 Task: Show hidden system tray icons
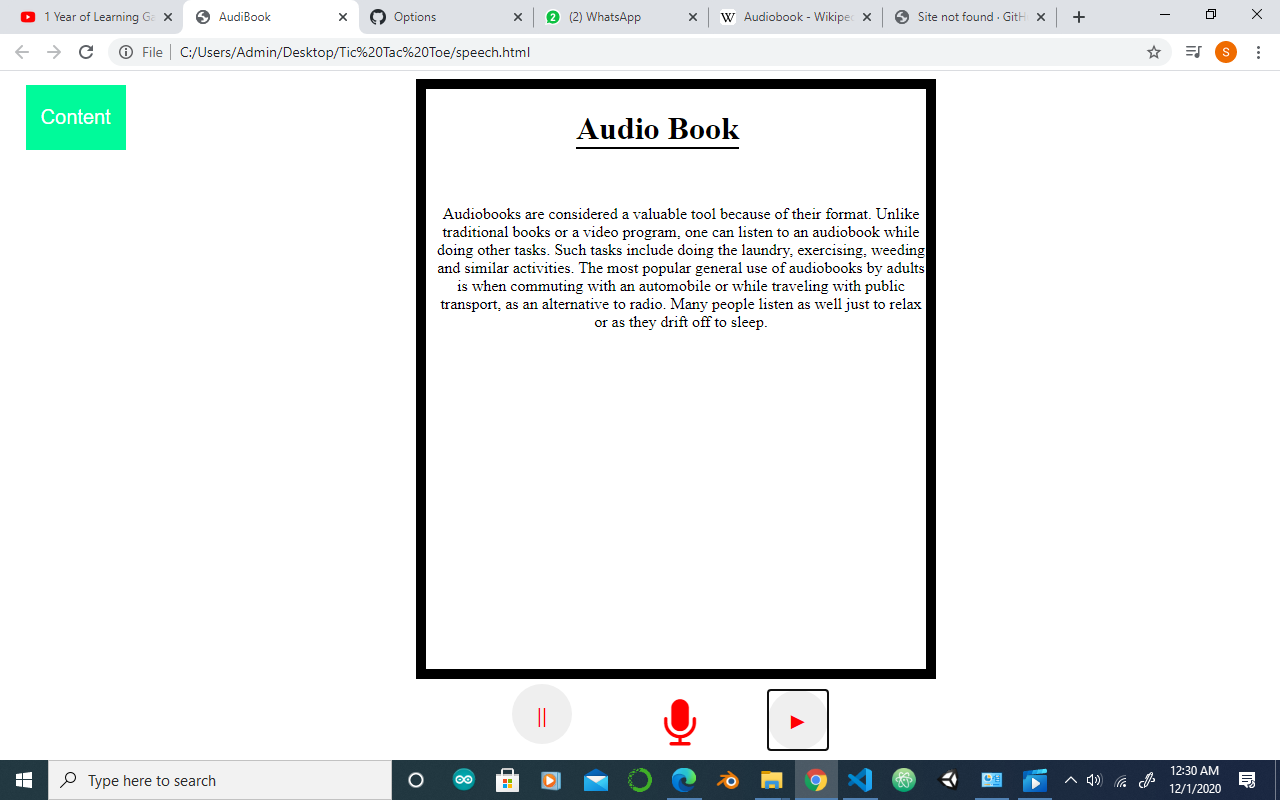pos(1071,780)
